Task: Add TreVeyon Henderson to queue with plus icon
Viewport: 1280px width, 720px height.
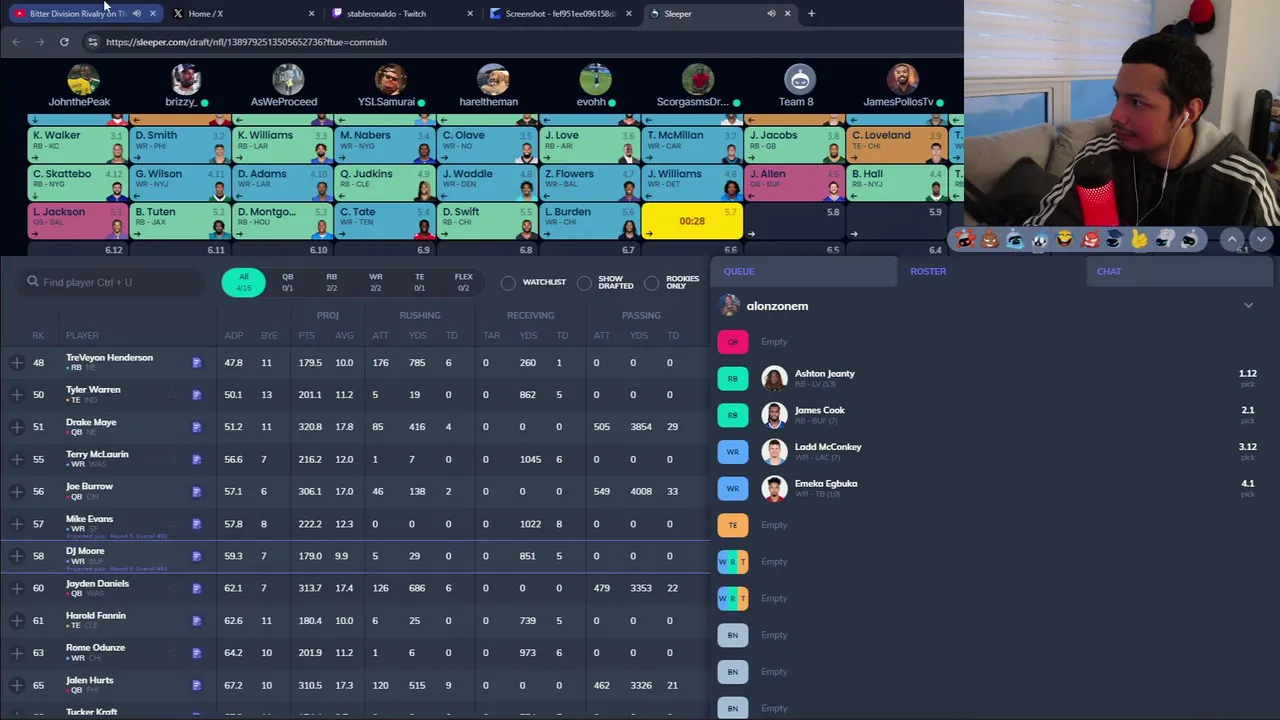Action: pyautogui.click(x=17, y=362)
